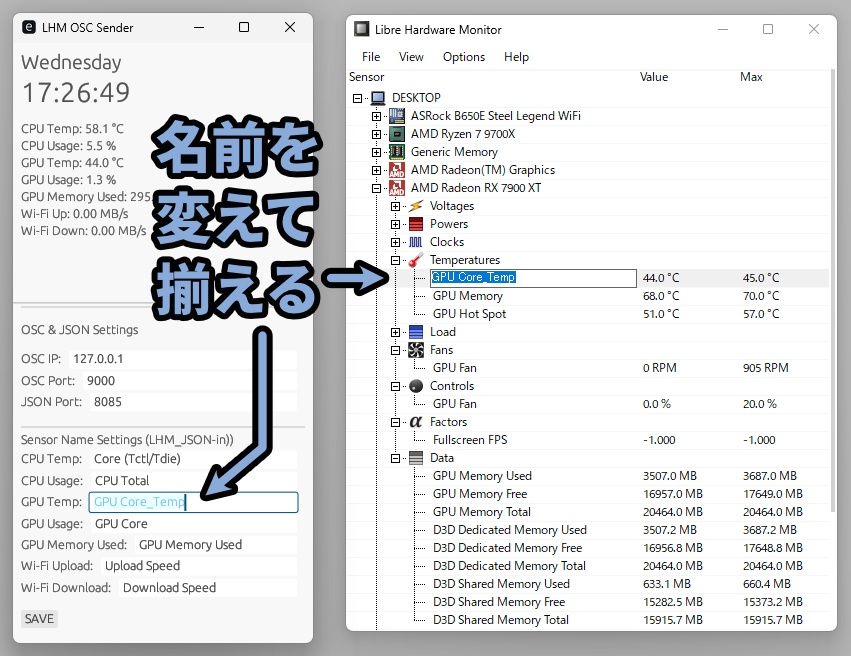851x656 pixels.
Task: Select the Fullscreen FPS row
Action: (588, 440)
